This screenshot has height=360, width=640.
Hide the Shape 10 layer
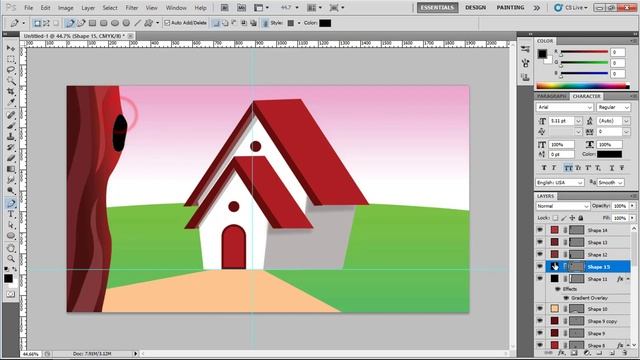[x=540, y=309]
